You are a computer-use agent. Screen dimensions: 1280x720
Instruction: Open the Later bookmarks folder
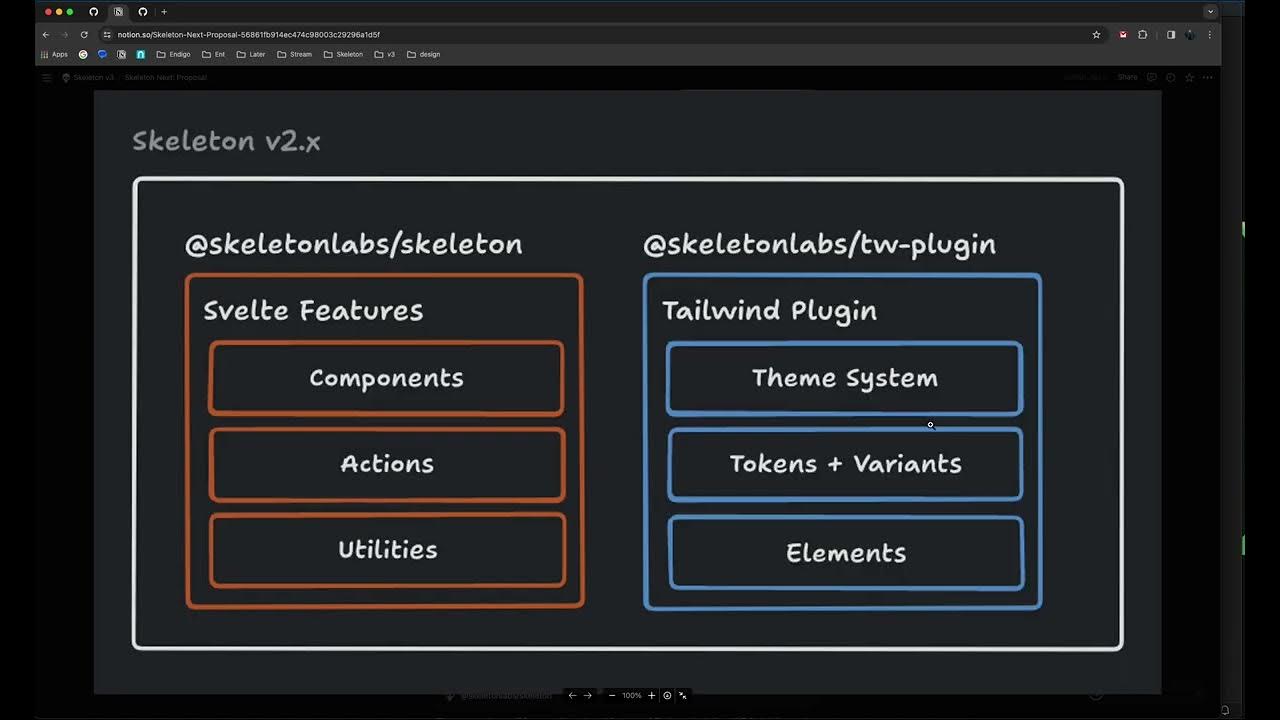[x=251, y=54]
